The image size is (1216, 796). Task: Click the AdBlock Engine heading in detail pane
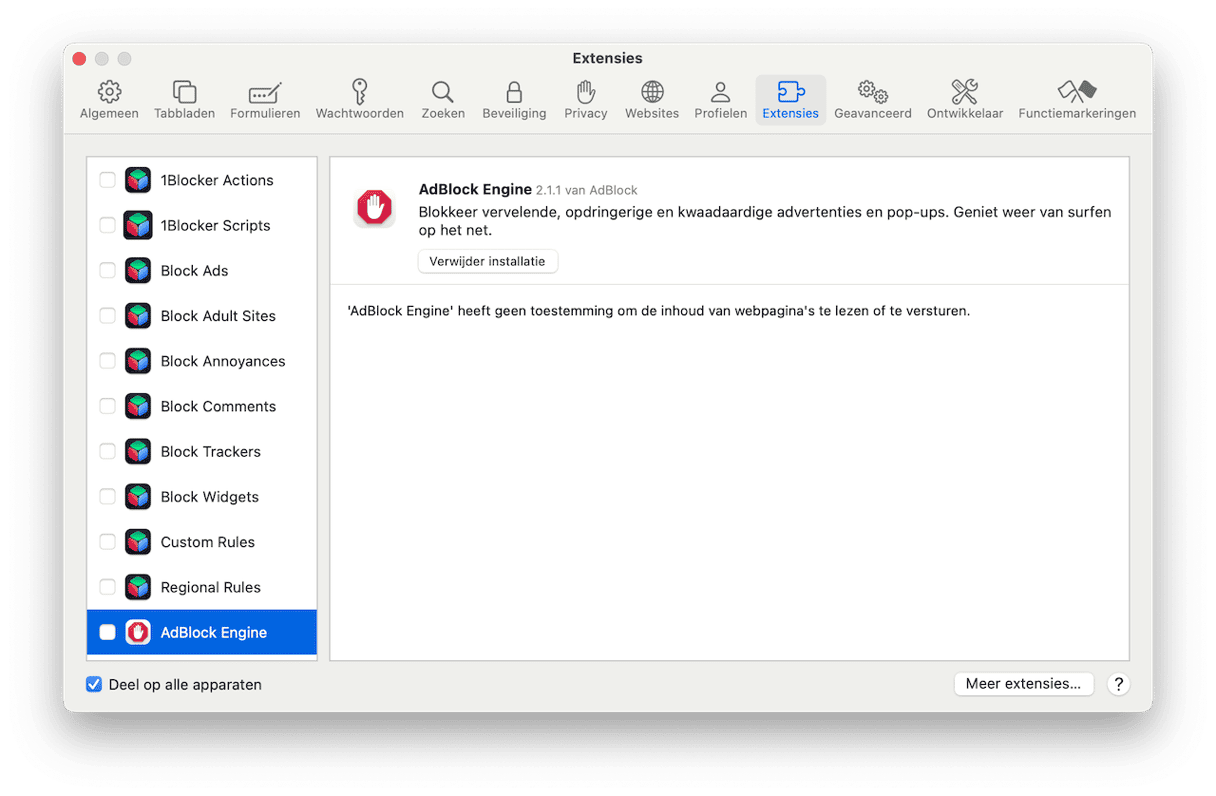tap(475, 189)
